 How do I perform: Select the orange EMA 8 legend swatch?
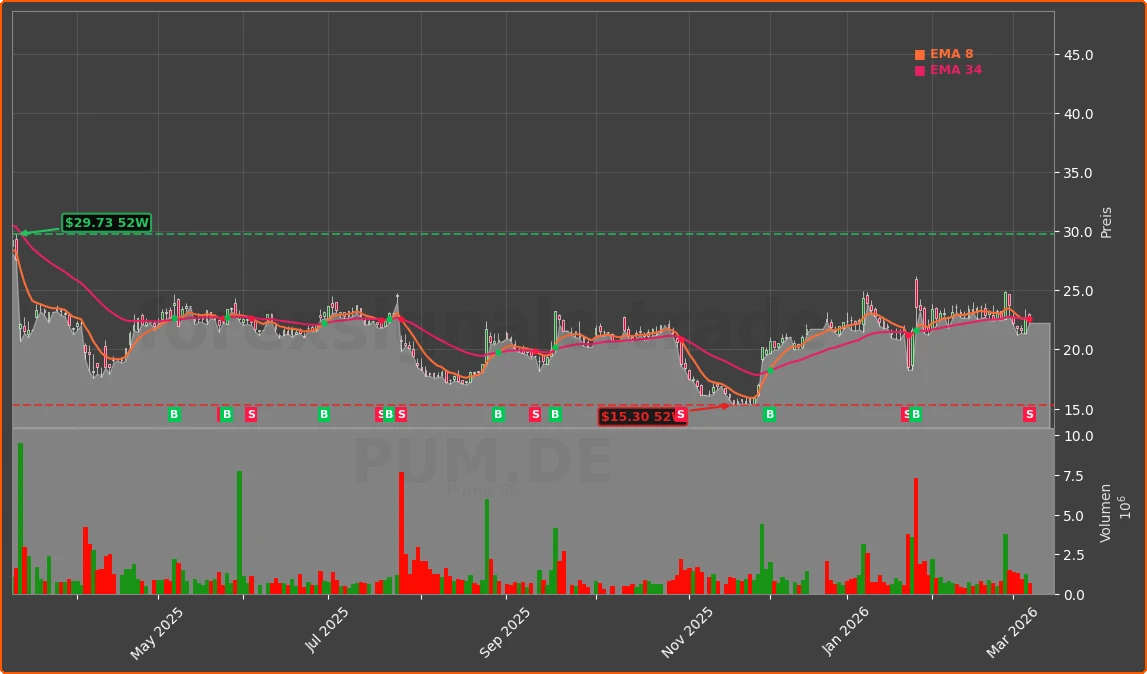pyautogui.click(x=920, y=53)
